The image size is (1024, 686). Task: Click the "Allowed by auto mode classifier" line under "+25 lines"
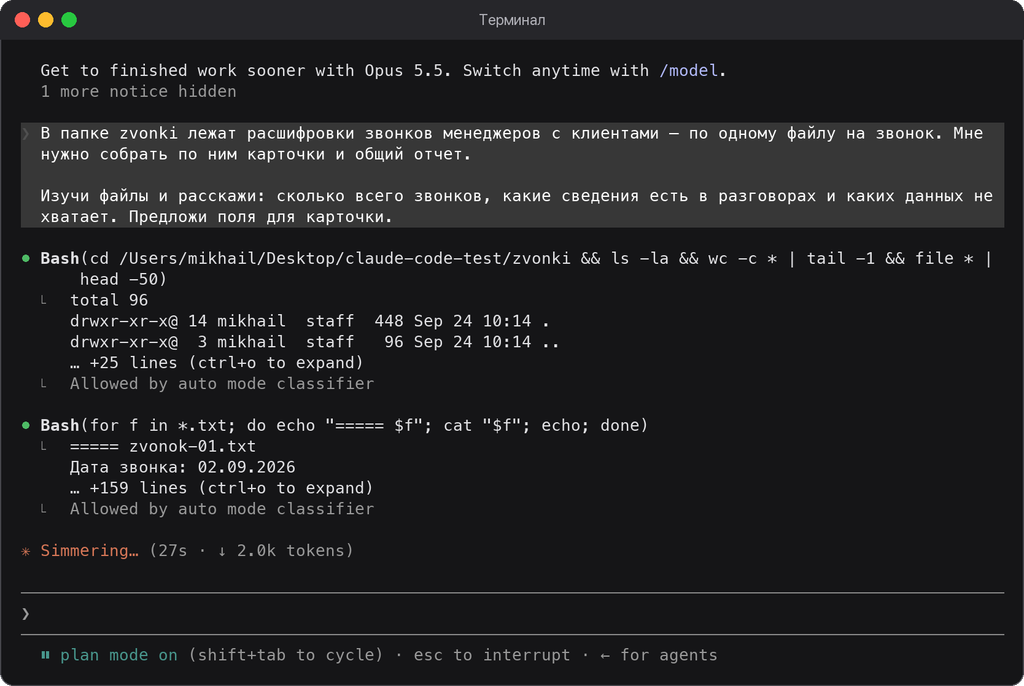[x=221, y=384]
